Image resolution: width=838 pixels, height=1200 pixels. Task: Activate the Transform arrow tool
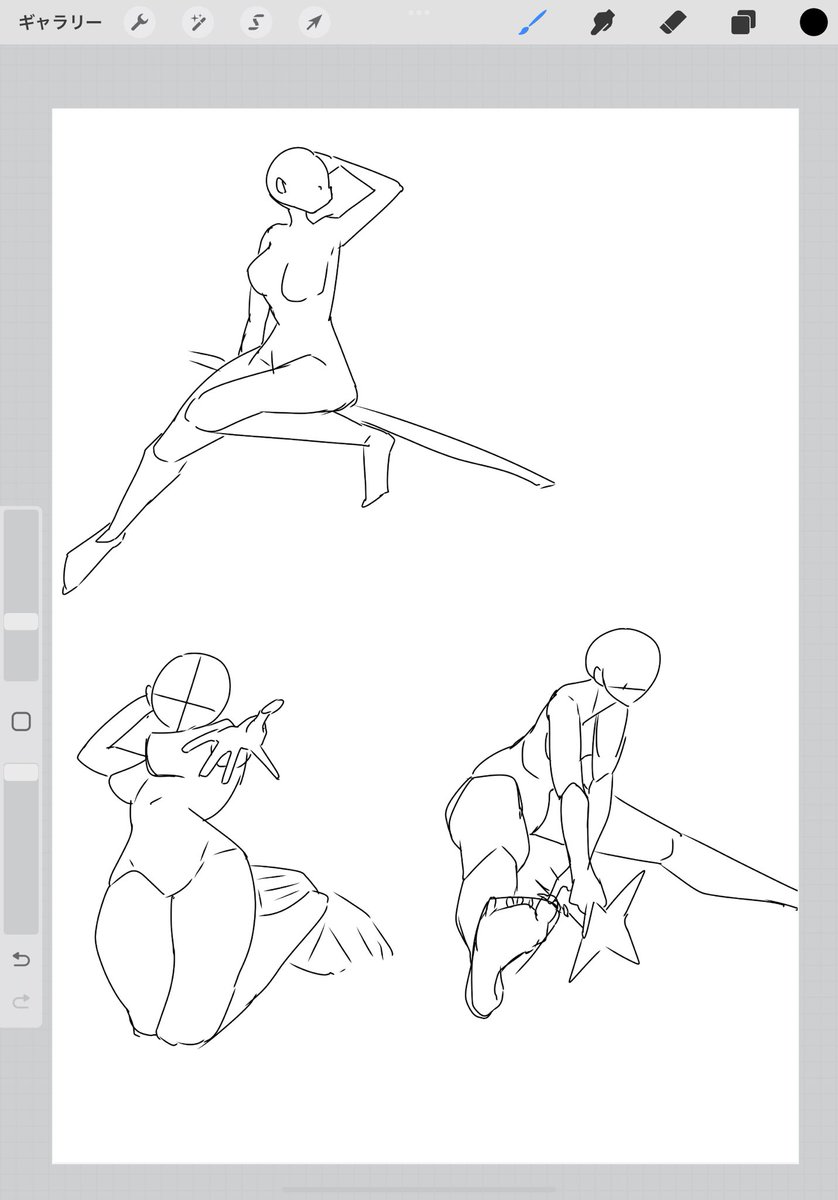tap(315, 22)
